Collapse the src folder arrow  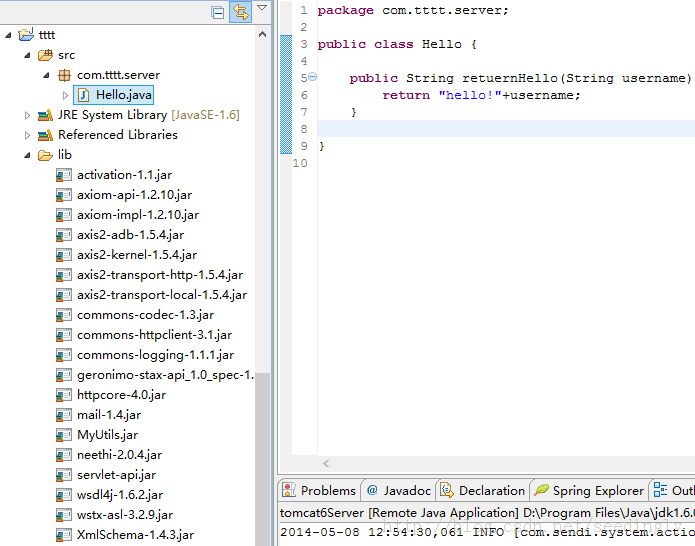27,55
